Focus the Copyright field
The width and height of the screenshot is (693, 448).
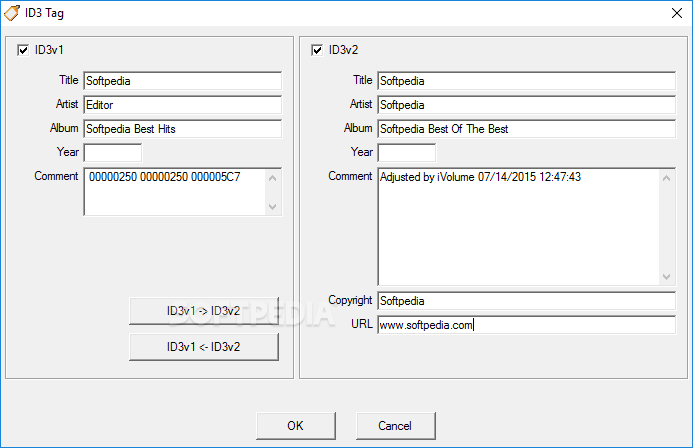pos(526,300)
